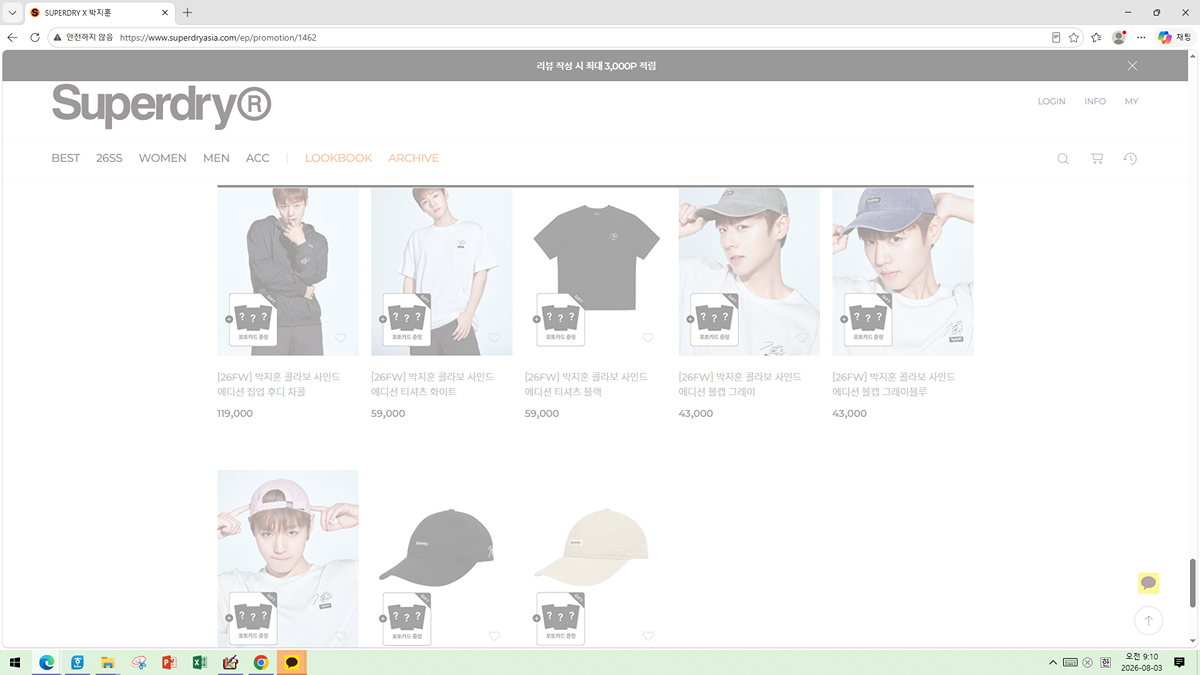
Task: Click the not-secure site info warning
Action: (83, 37)
